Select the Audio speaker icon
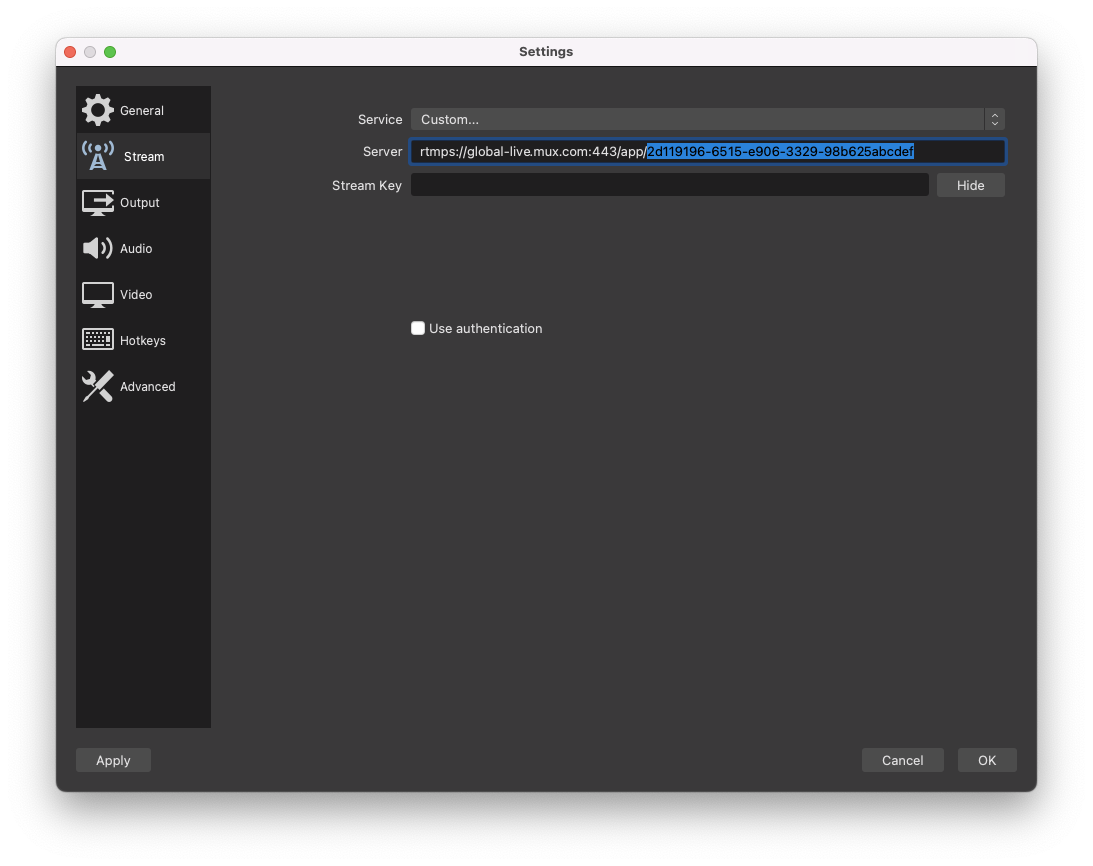This screenshot has height=866, width=1093. coord(97,248)
